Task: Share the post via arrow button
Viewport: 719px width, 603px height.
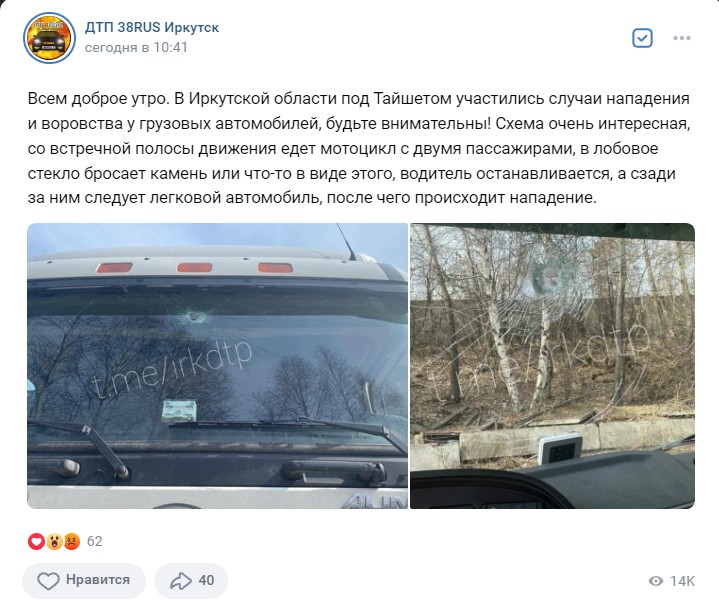Action: pyautogui.click(x=191, y=581)
